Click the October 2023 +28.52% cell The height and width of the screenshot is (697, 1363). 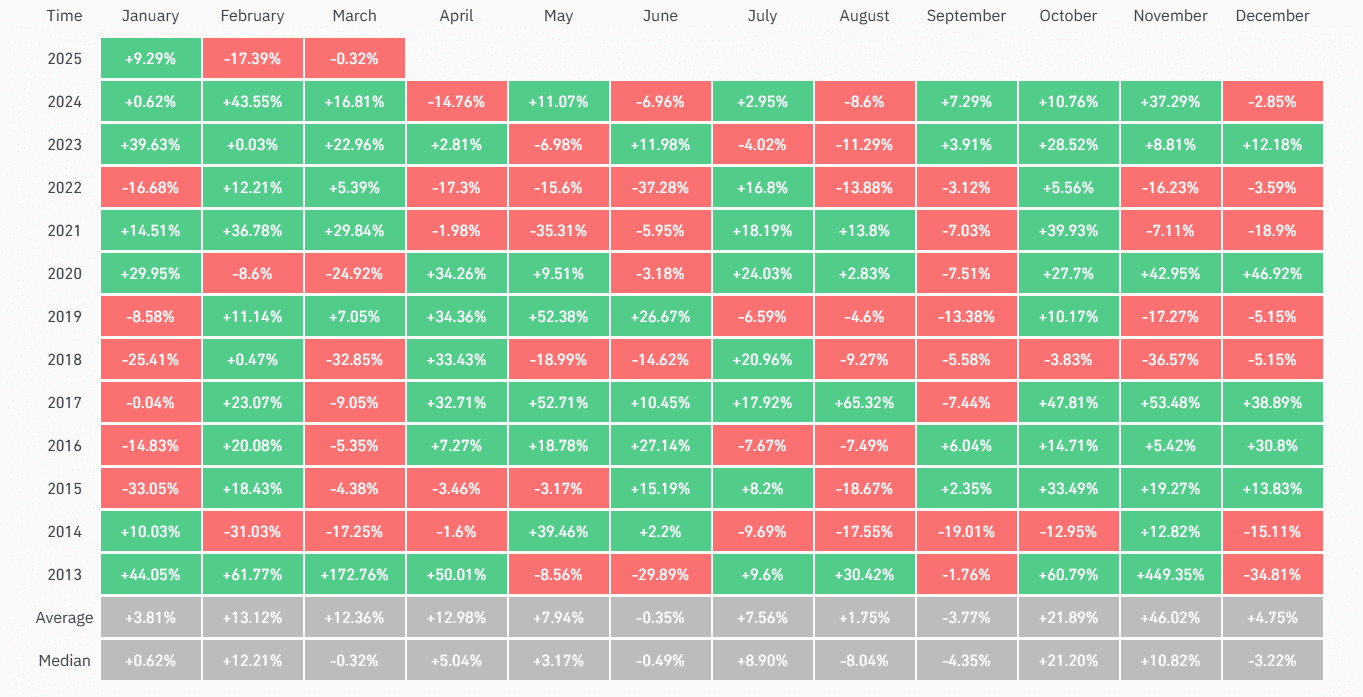(x=1068, y=145)
